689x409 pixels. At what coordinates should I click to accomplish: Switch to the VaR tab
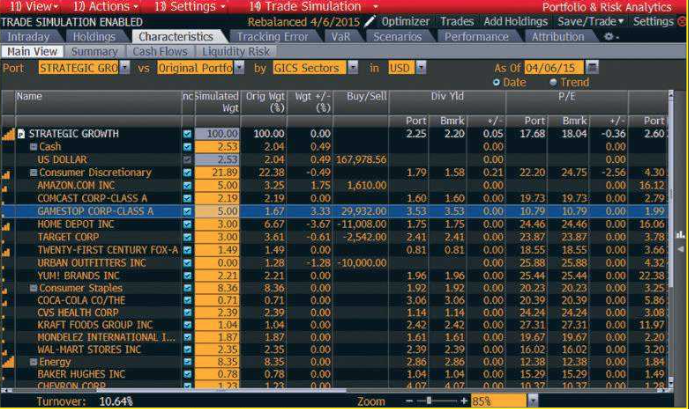click(x=341, y=37)
